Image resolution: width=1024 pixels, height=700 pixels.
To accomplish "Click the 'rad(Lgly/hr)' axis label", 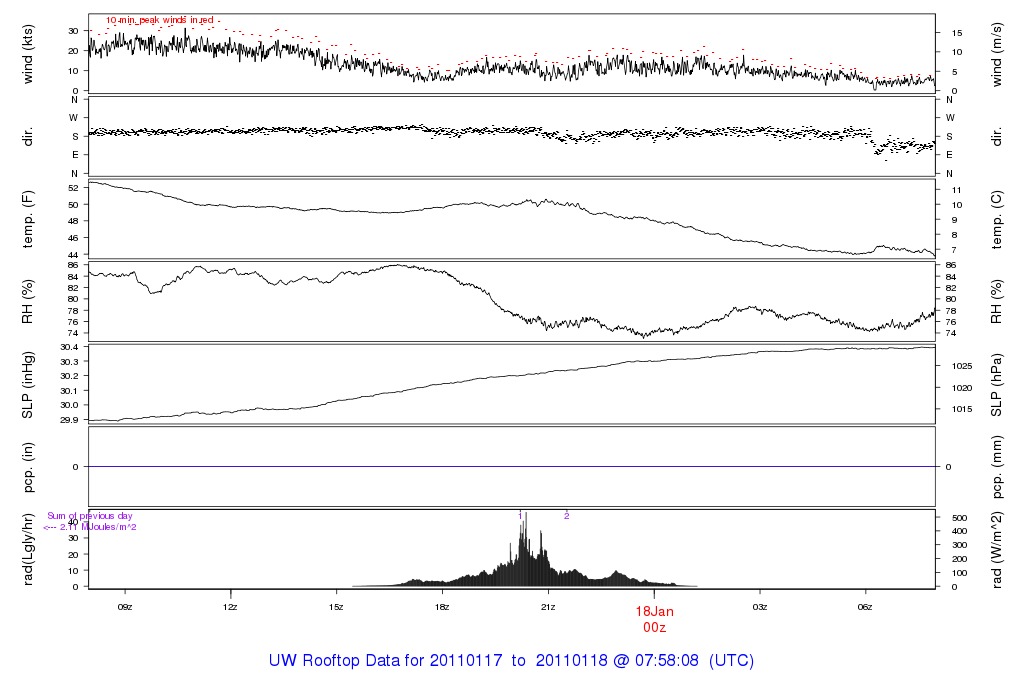I will (27, 549).
